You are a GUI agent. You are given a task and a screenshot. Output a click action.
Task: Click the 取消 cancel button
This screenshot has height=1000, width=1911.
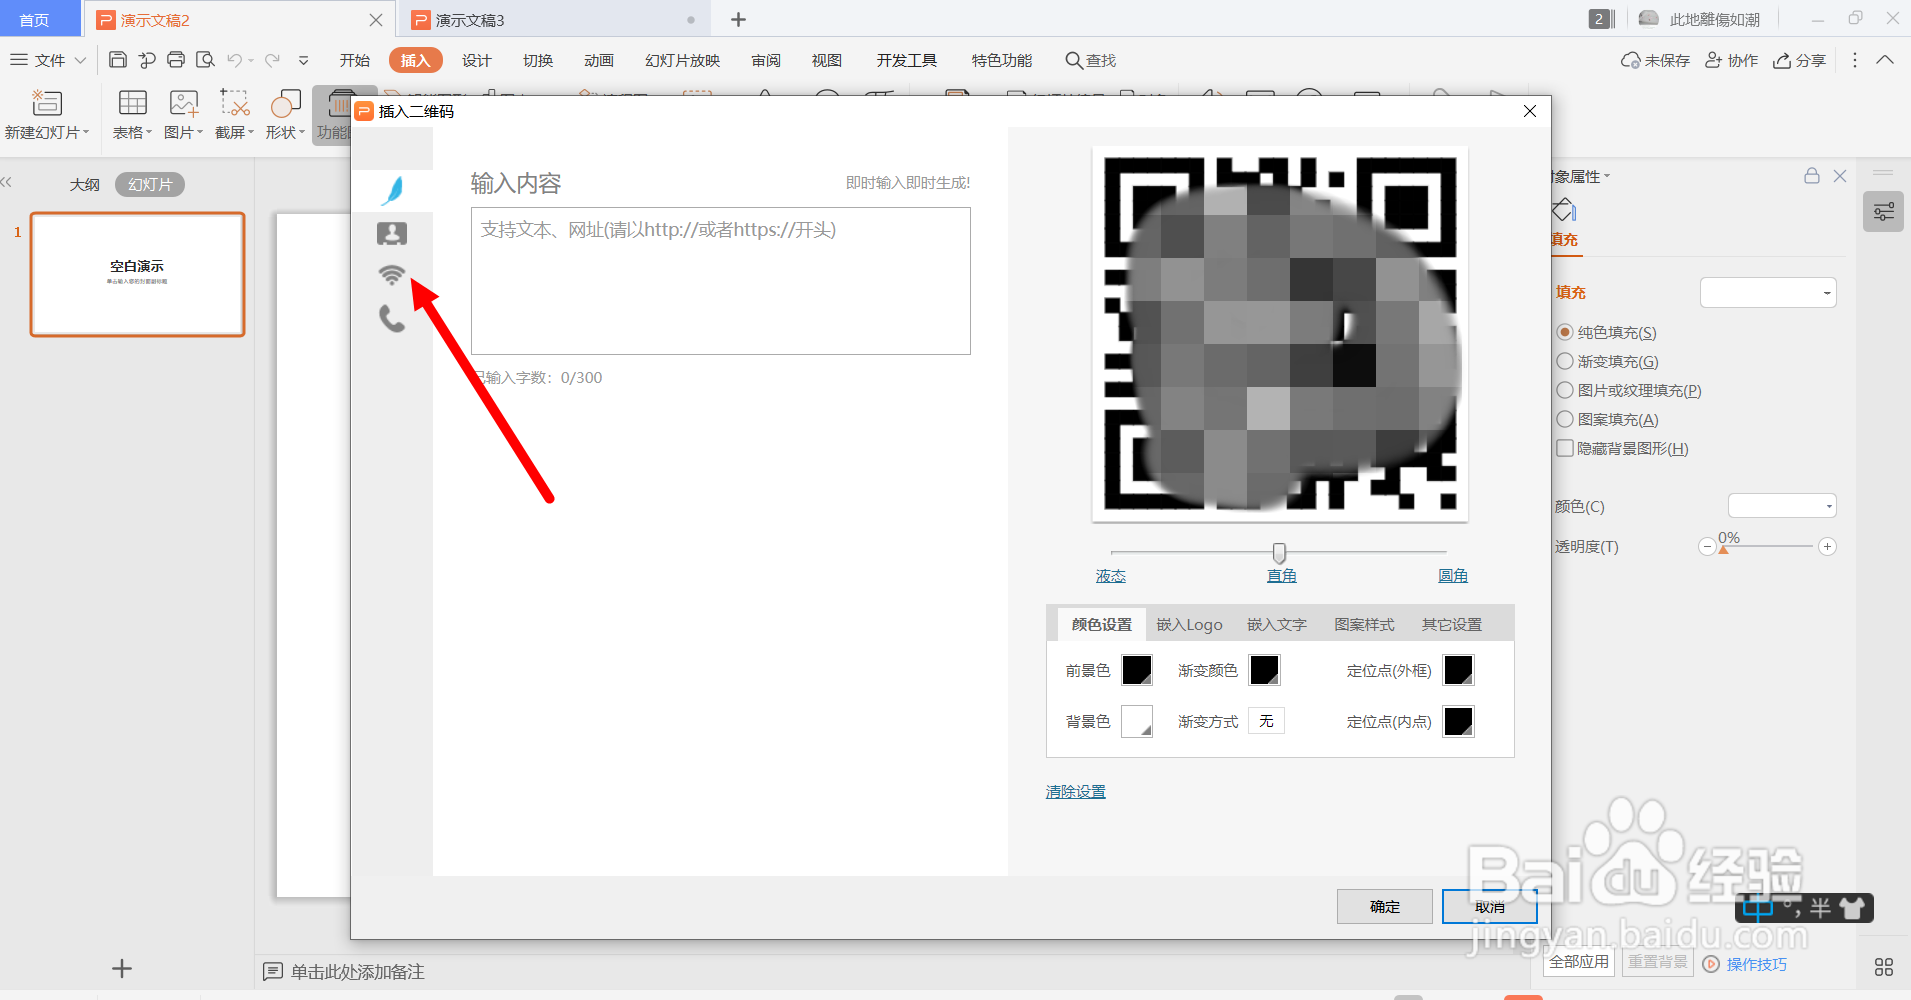pyautogui.click(x=1490, y=907)
